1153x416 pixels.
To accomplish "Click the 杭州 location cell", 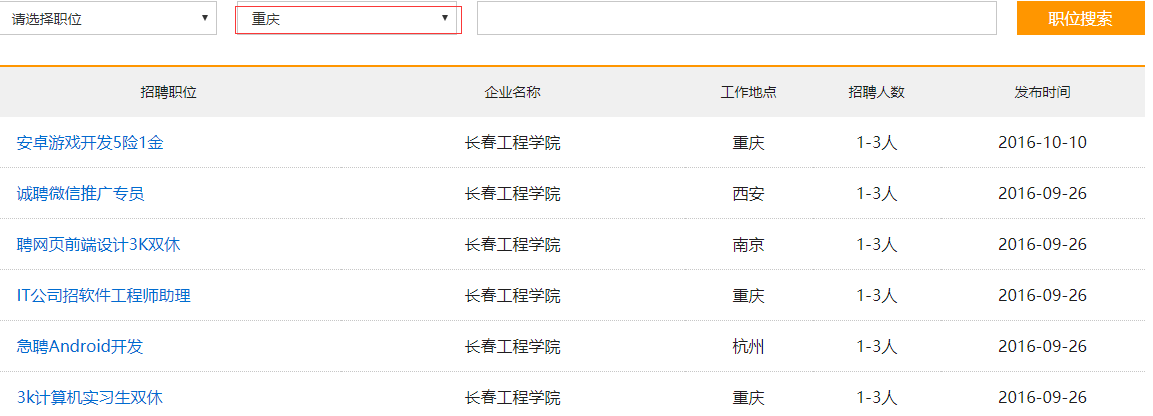I will click(749, 346).
